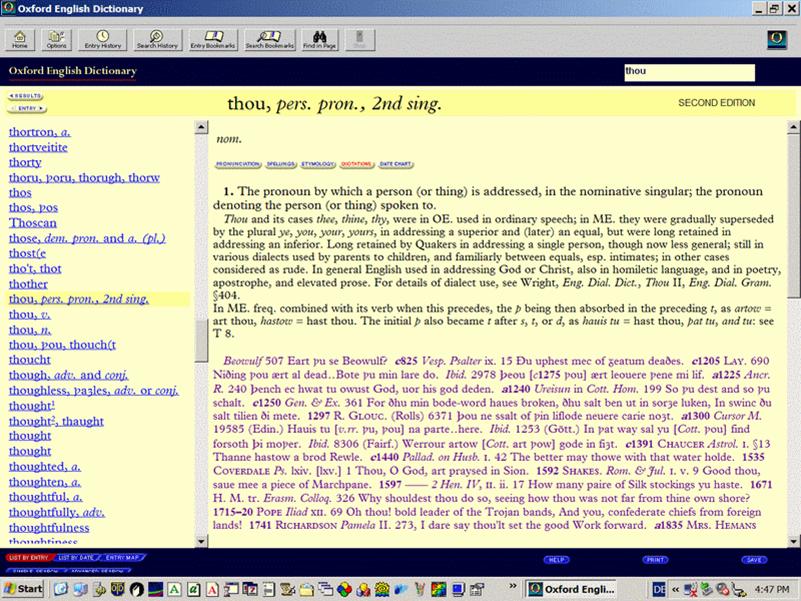Screen dimensions: 801x601
Task: Toggle the Quotations display button
Action: [356, 163]
